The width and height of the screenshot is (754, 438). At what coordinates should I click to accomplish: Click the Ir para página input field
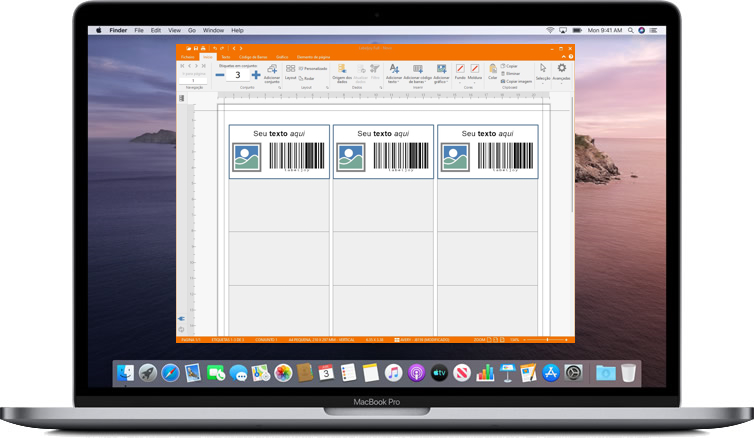tap(193, 80)
